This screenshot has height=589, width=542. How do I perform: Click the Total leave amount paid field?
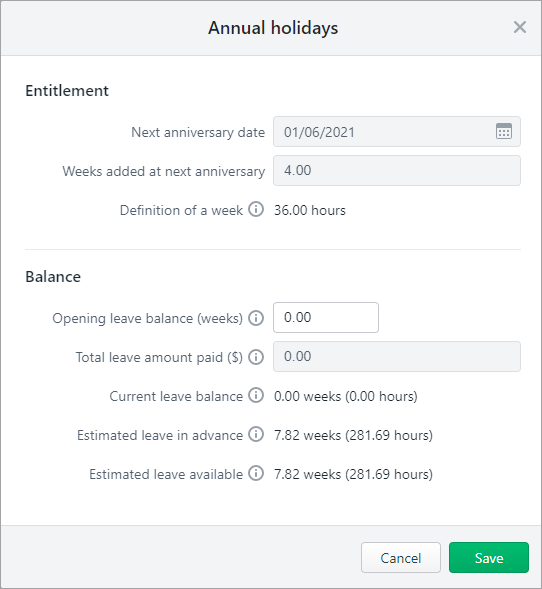click(x=397, y=356)
